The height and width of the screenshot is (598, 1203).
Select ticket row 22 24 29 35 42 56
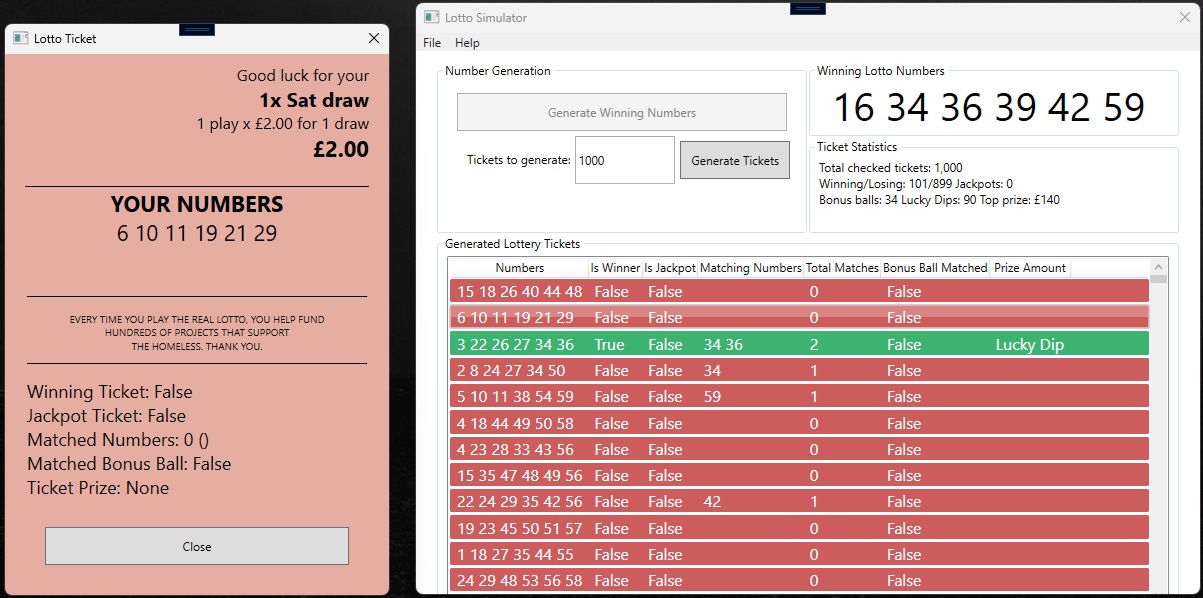point(798,502)
